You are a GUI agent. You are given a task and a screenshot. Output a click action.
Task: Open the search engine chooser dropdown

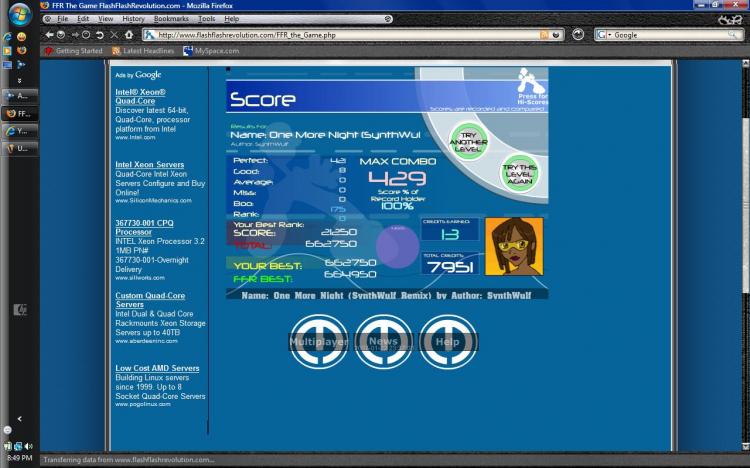pos(604,35)
